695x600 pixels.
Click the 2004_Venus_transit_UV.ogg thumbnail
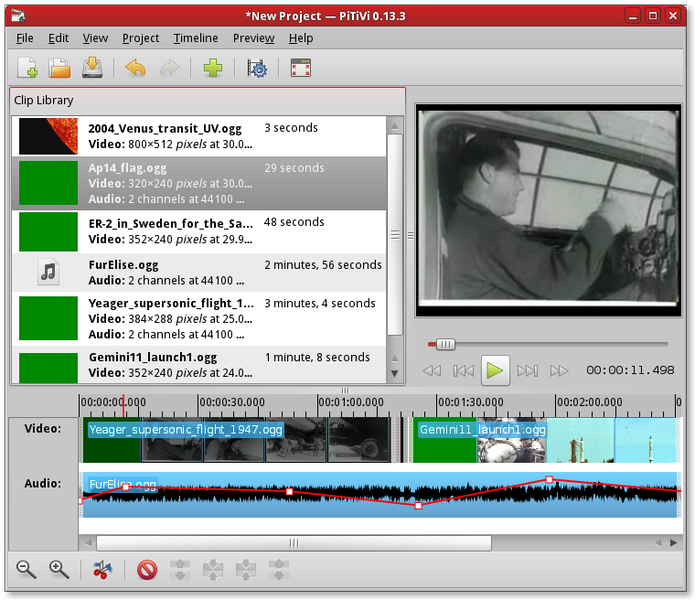(48, 136)
